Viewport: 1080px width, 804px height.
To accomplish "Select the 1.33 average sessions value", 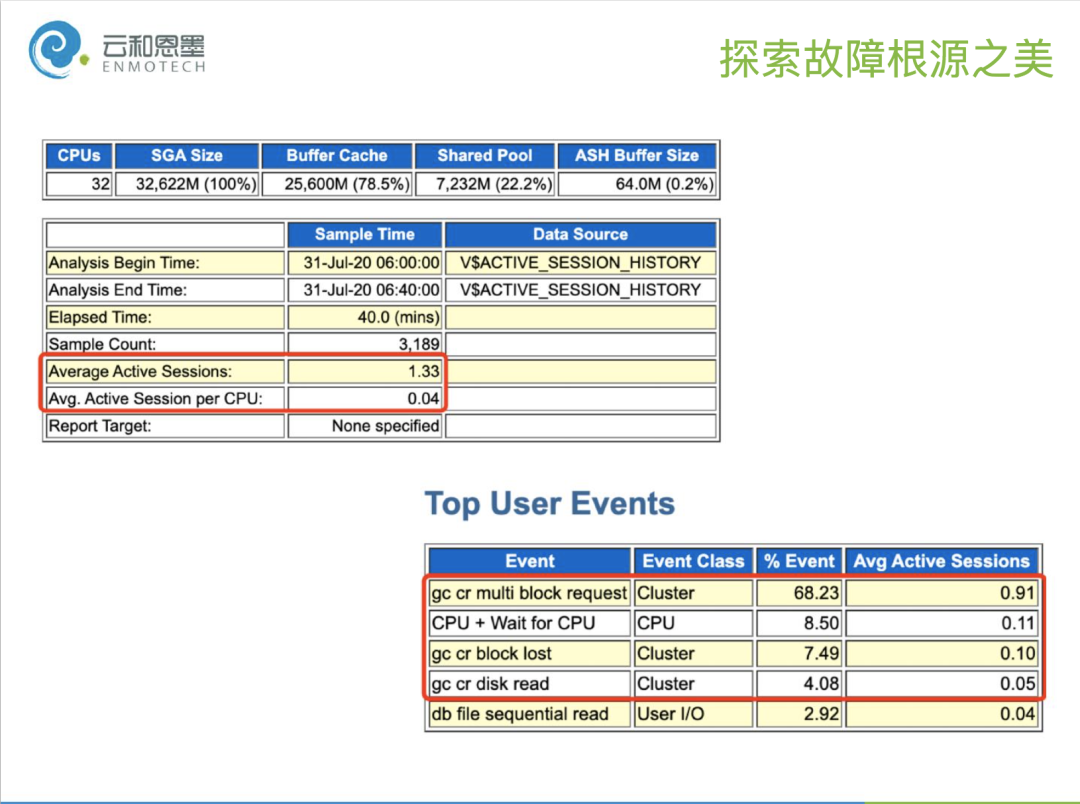I will coord(364,371).
